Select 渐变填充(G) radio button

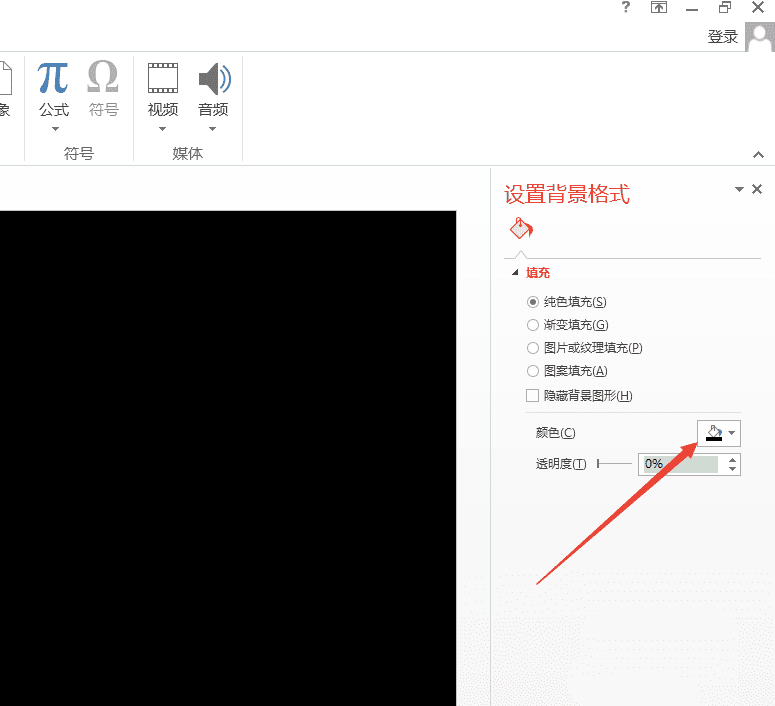(532, 325)
